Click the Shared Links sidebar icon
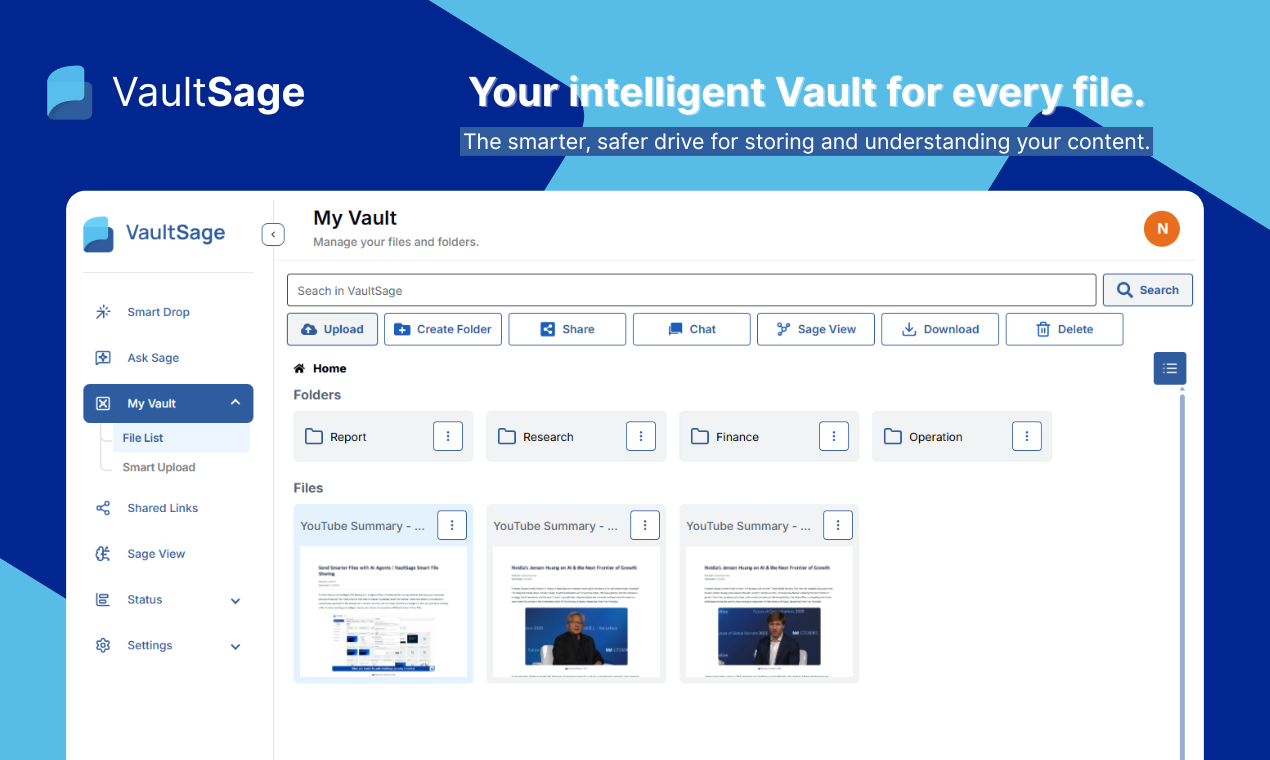This screenshot has height=760, width=1270. point(102,508)
